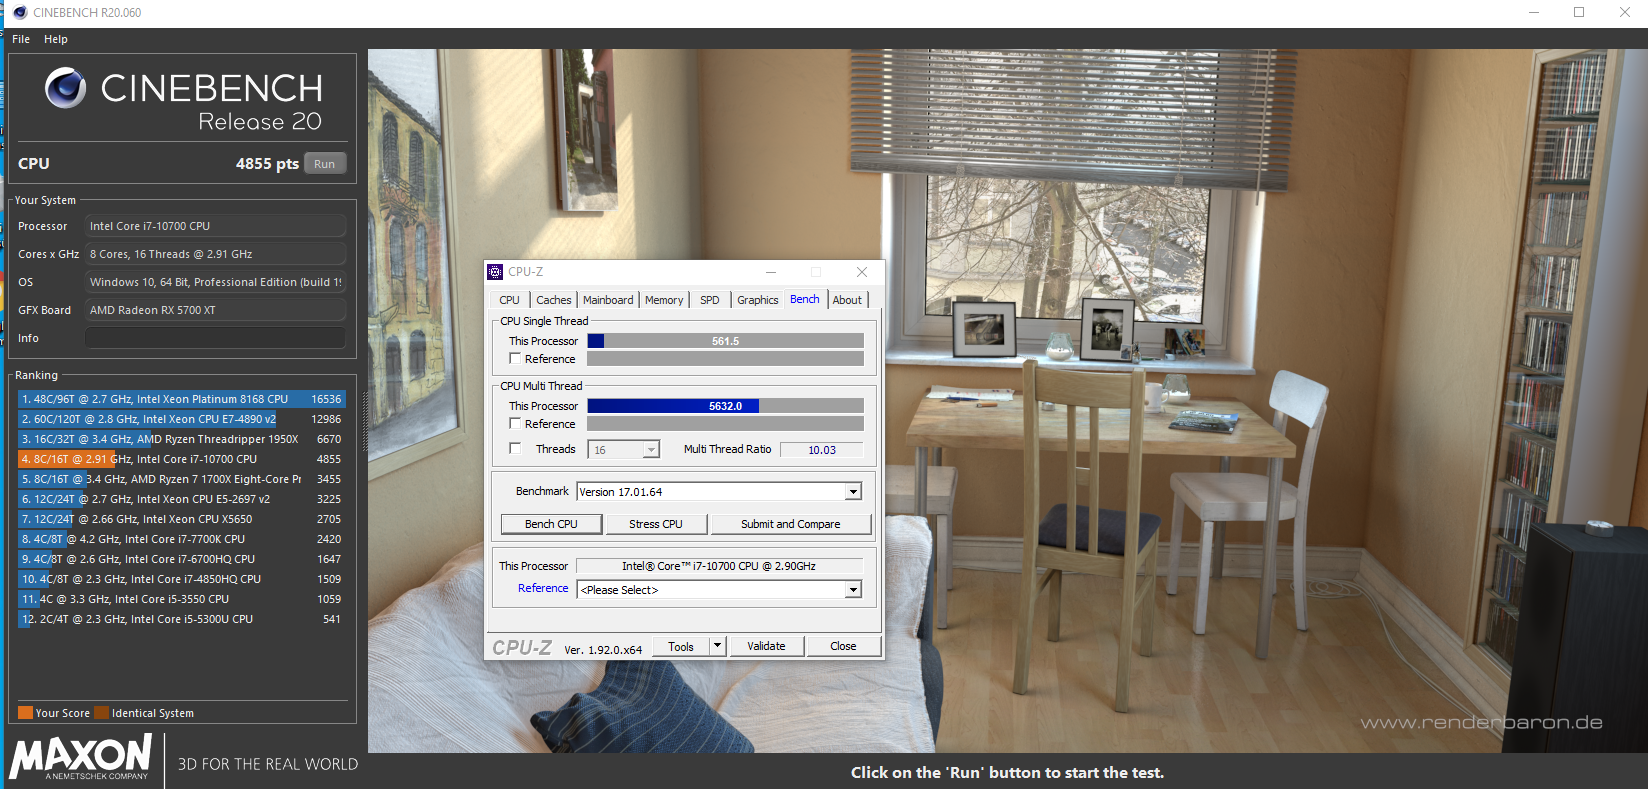The width and height of the screenshot is (1648, 789).
Task: Click the orange Your Score legend swatch
Action: (x=25, y=713)
